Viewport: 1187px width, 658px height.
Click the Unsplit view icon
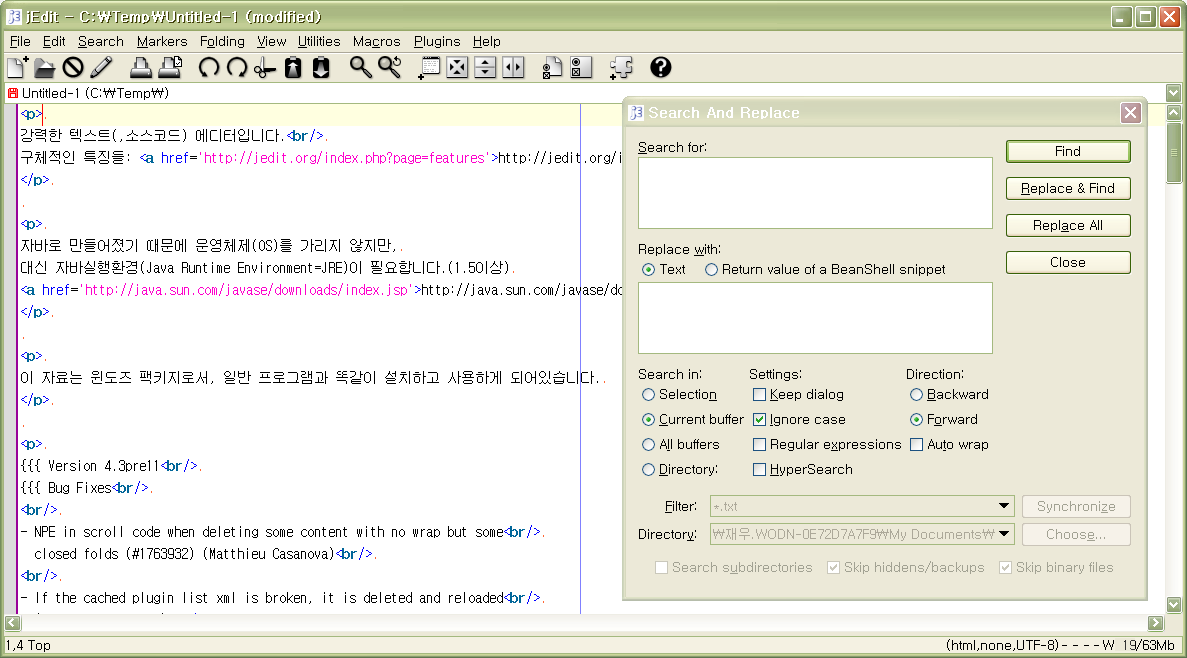tap(457, 67)
